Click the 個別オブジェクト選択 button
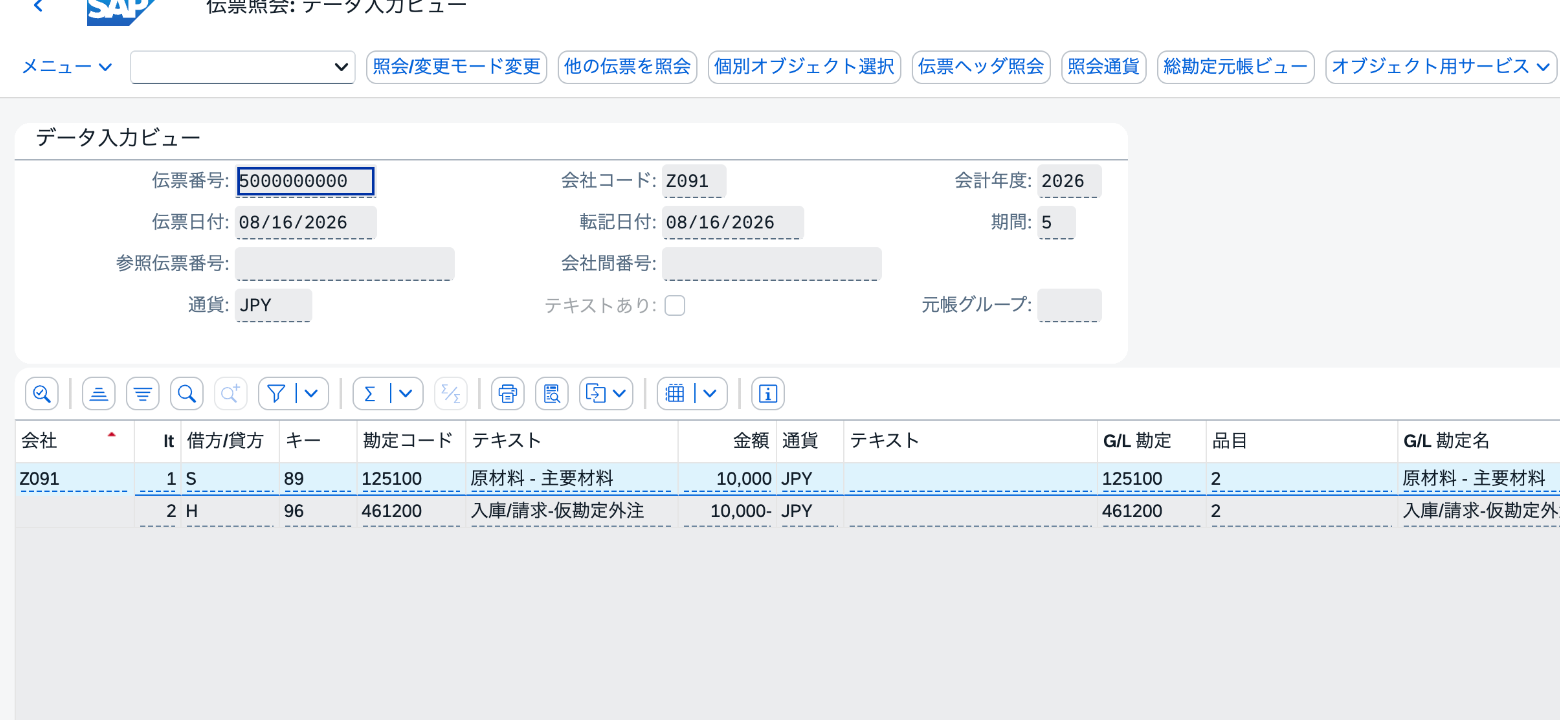 (x=805, y=67)
